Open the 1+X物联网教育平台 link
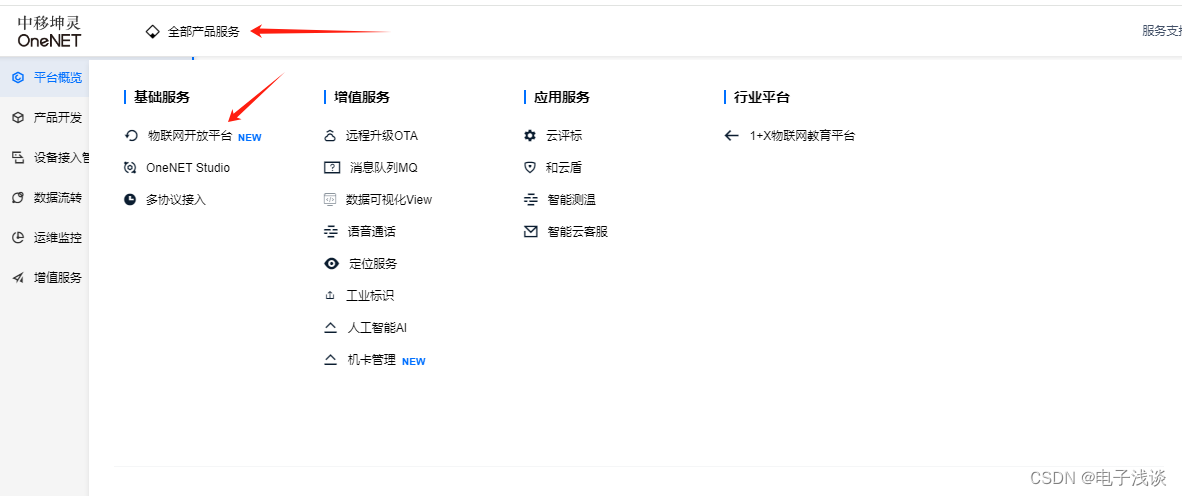This screenshot has height=496, width=1182. pos(802,136)
